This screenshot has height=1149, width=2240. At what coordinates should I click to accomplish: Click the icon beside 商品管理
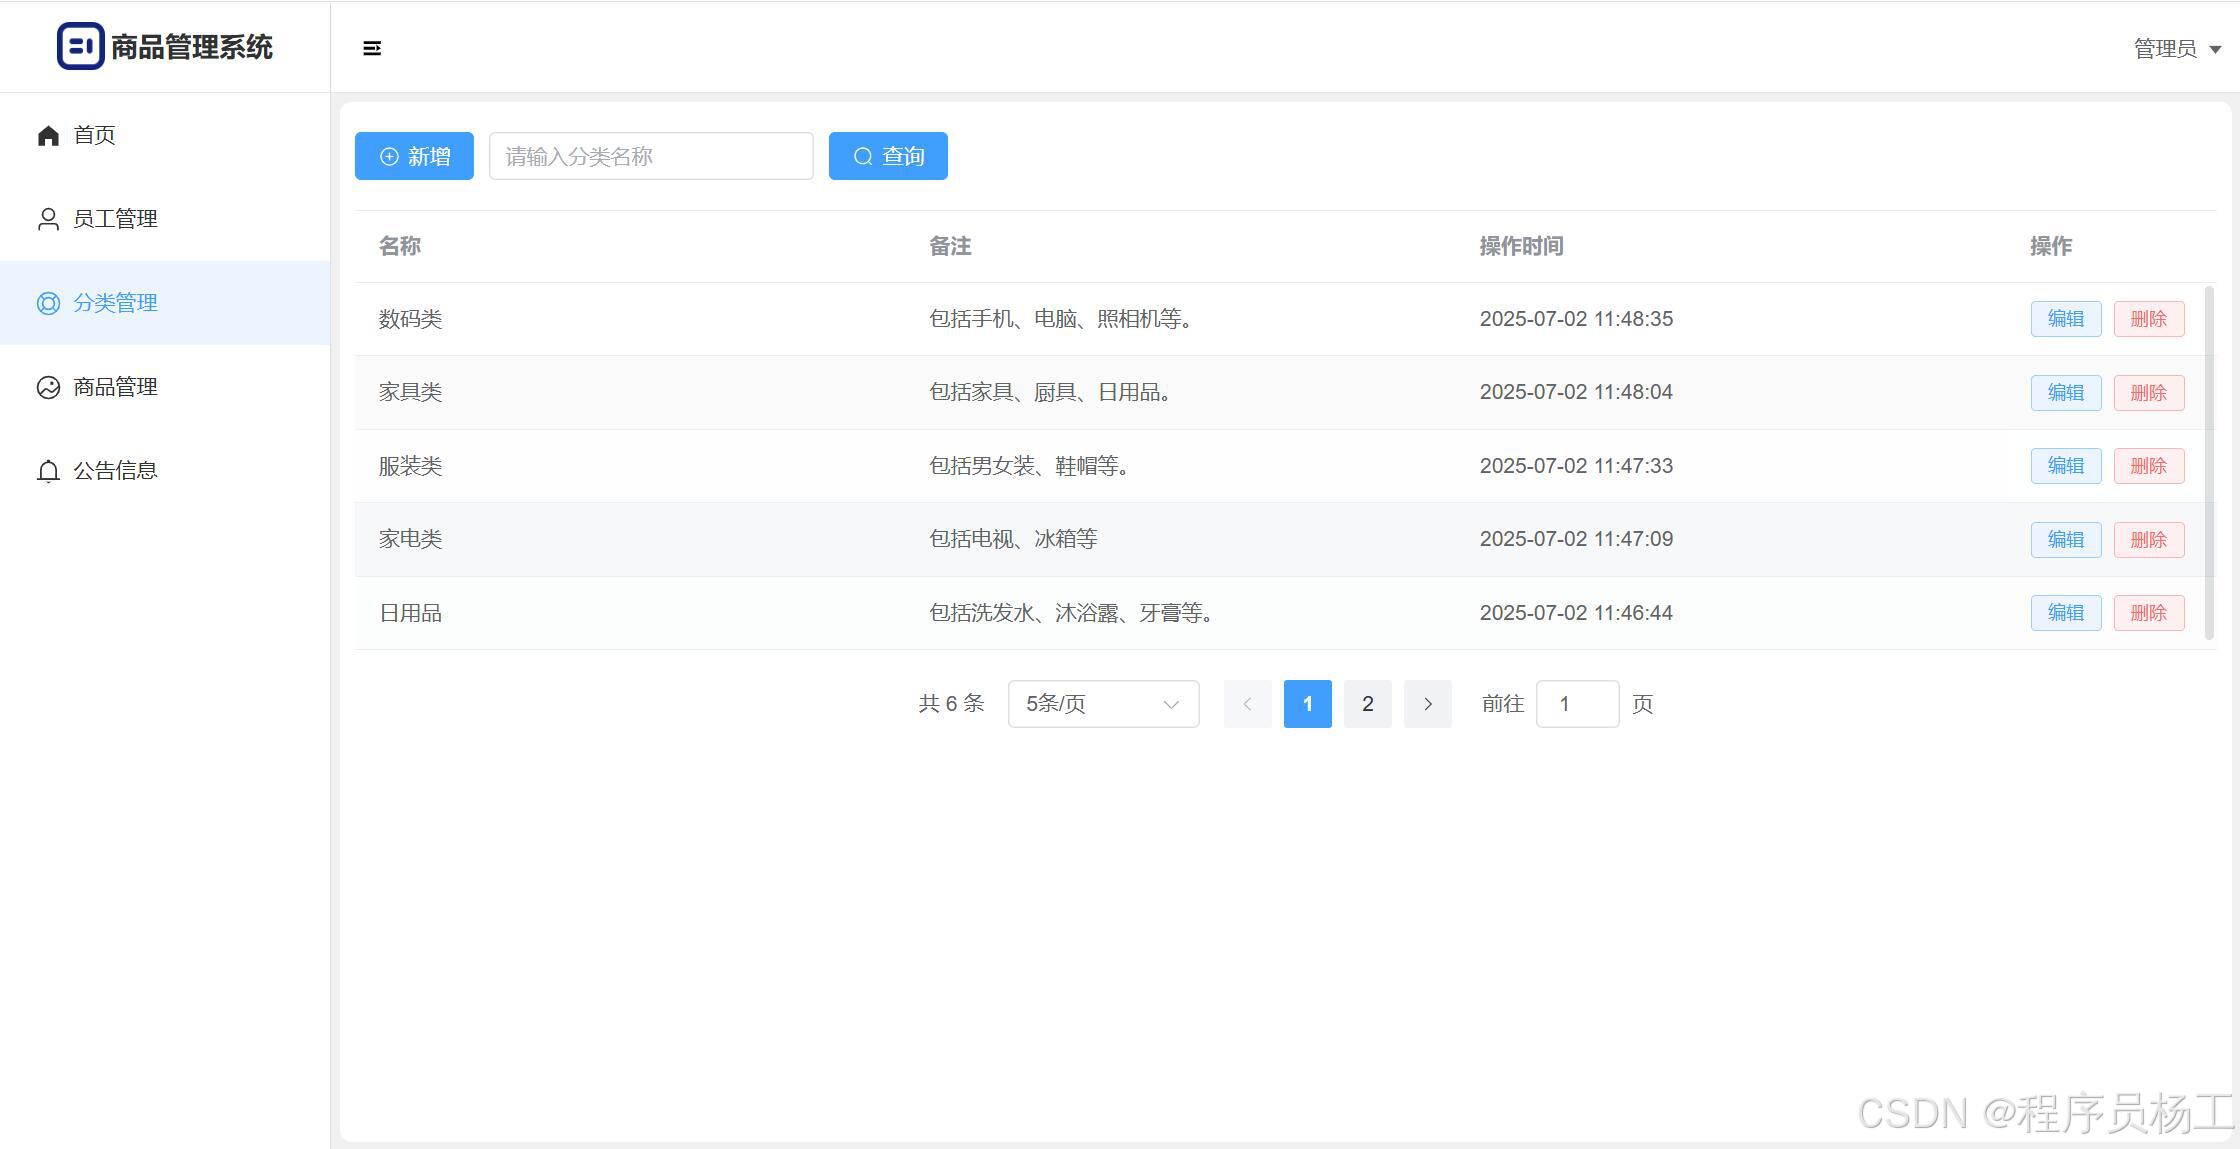[x=48, y=387]
